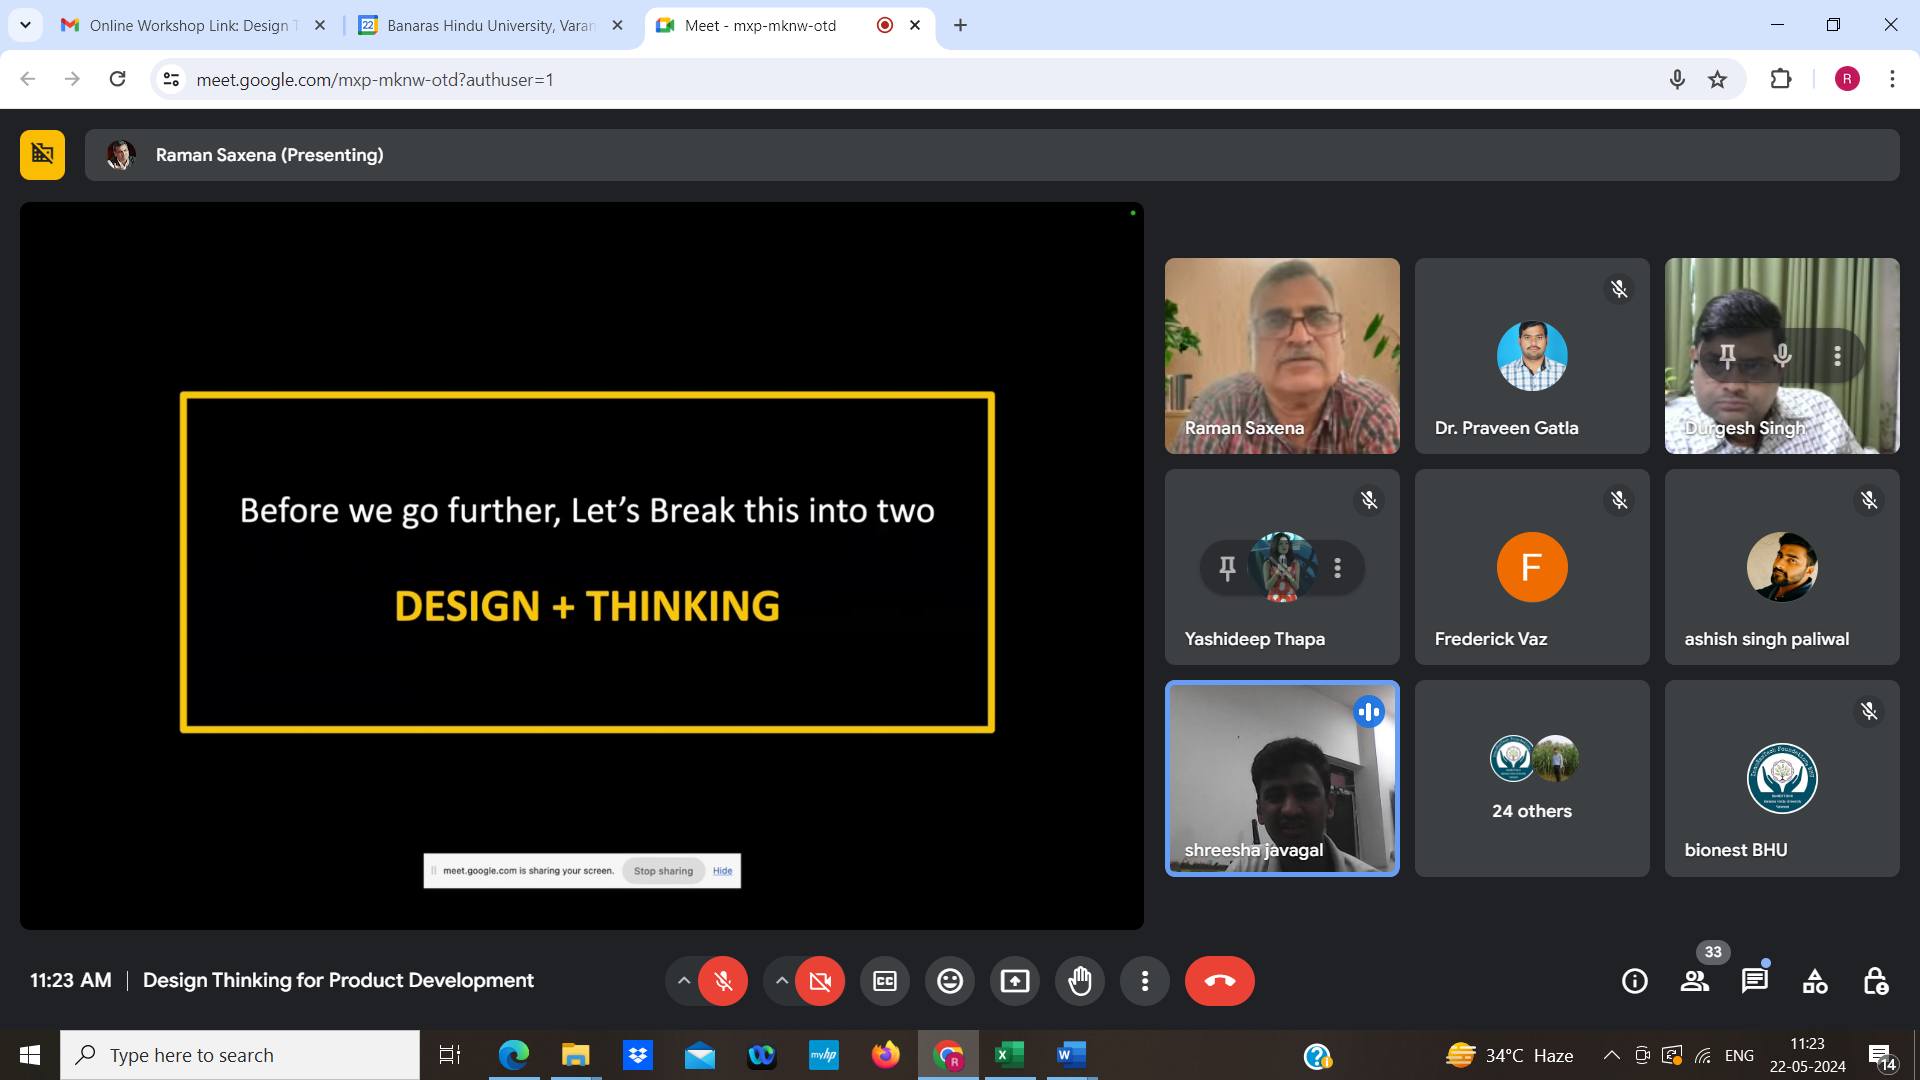Click the present now icon

click(x=1014, y=981)
